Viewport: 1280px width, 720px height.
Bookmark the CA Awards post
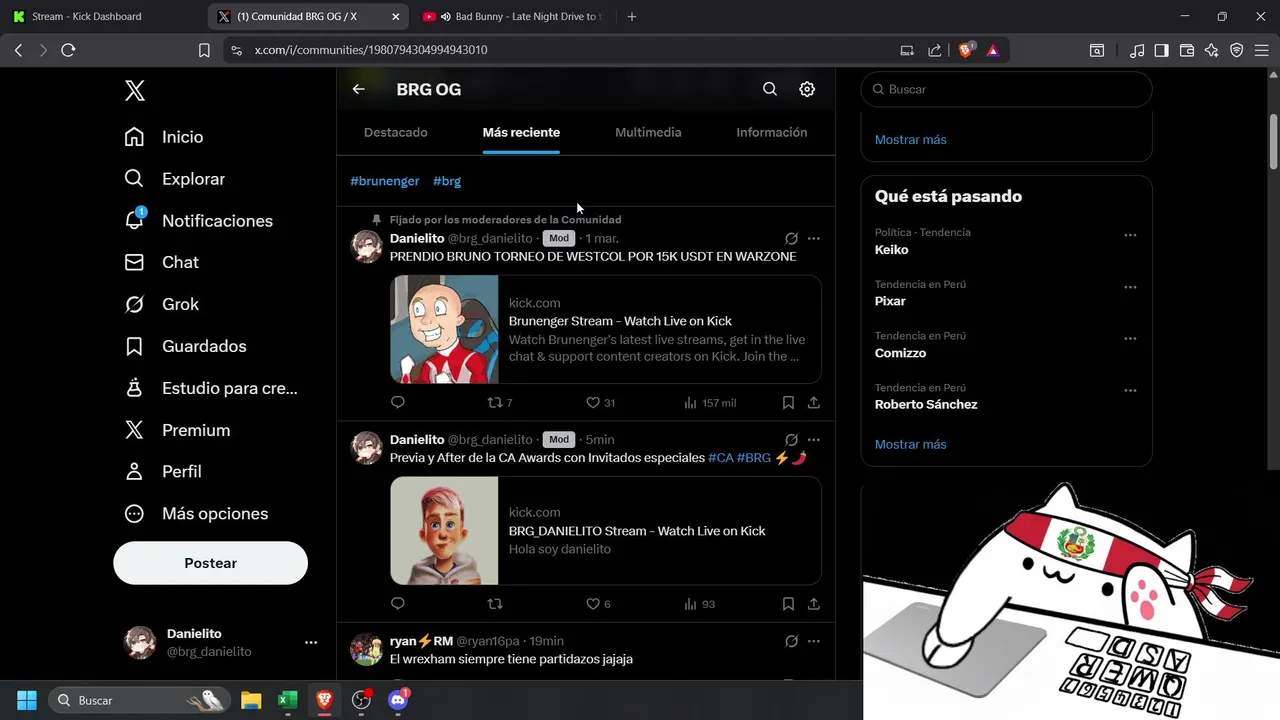point(788,604)
